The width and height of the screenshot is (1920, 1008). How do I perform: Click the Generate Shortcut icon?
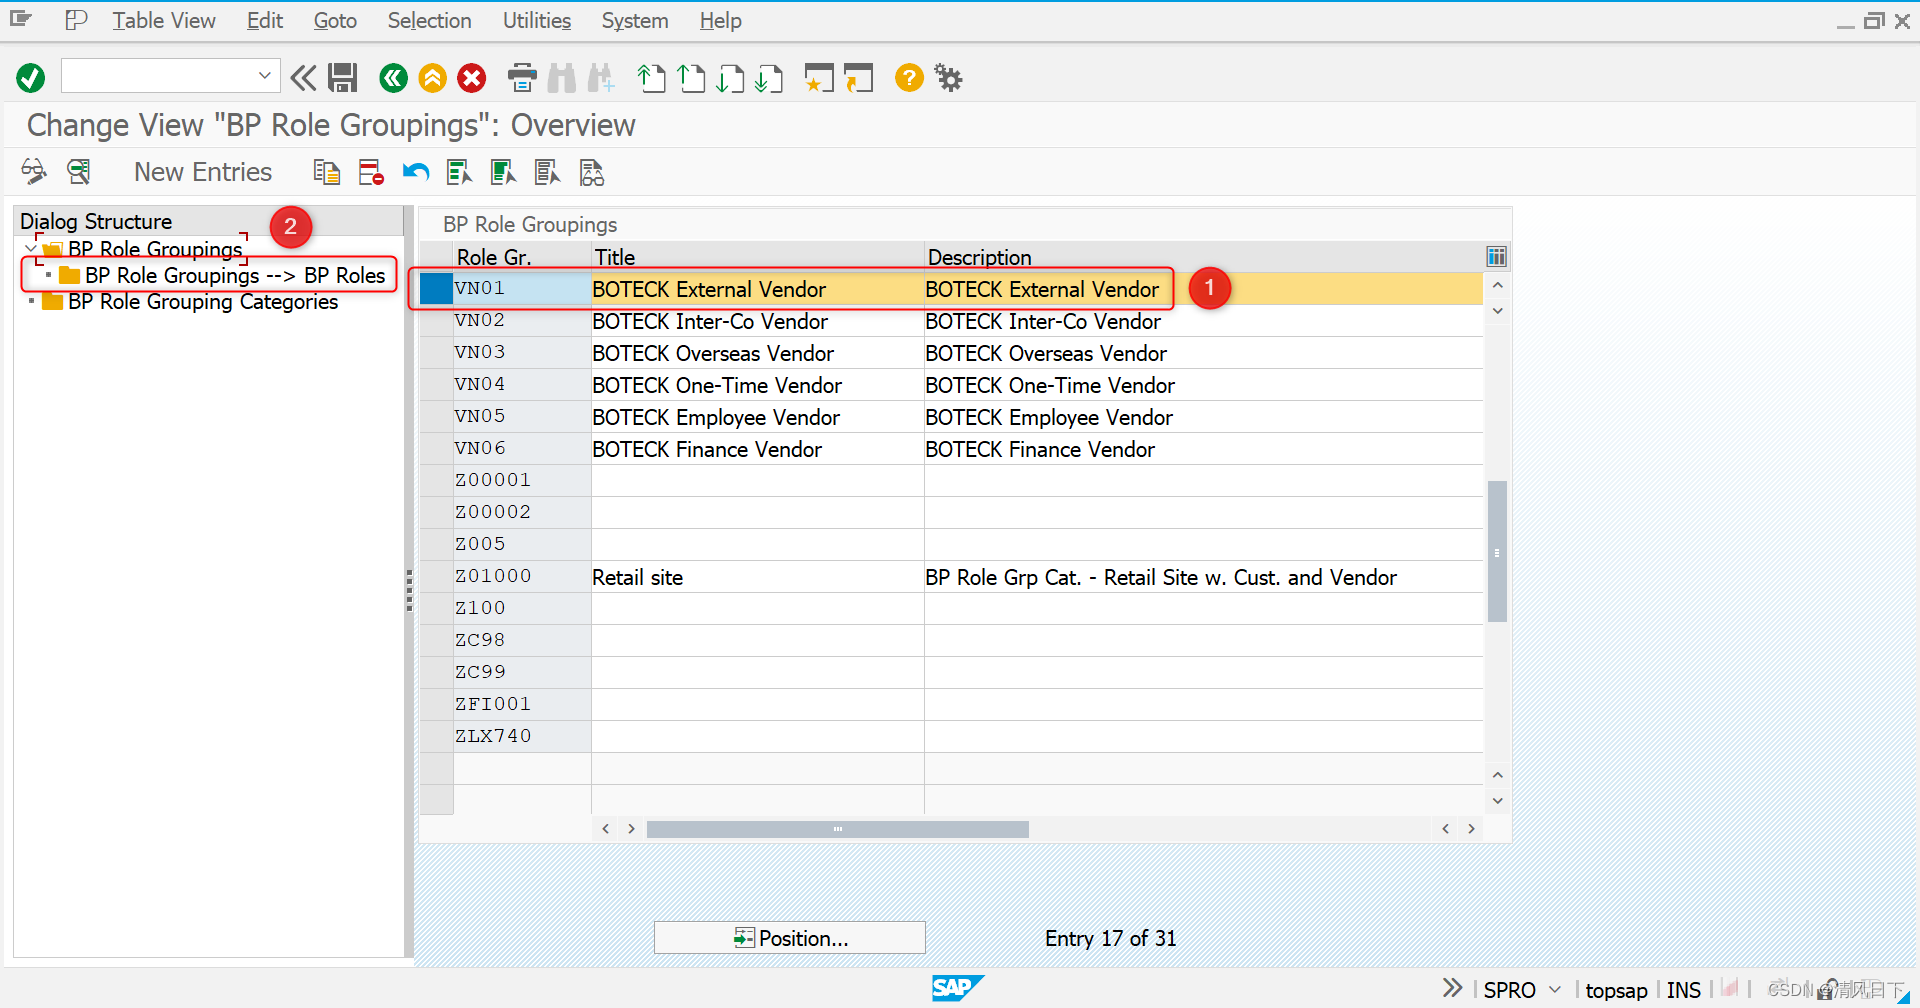tap(858, 78)
